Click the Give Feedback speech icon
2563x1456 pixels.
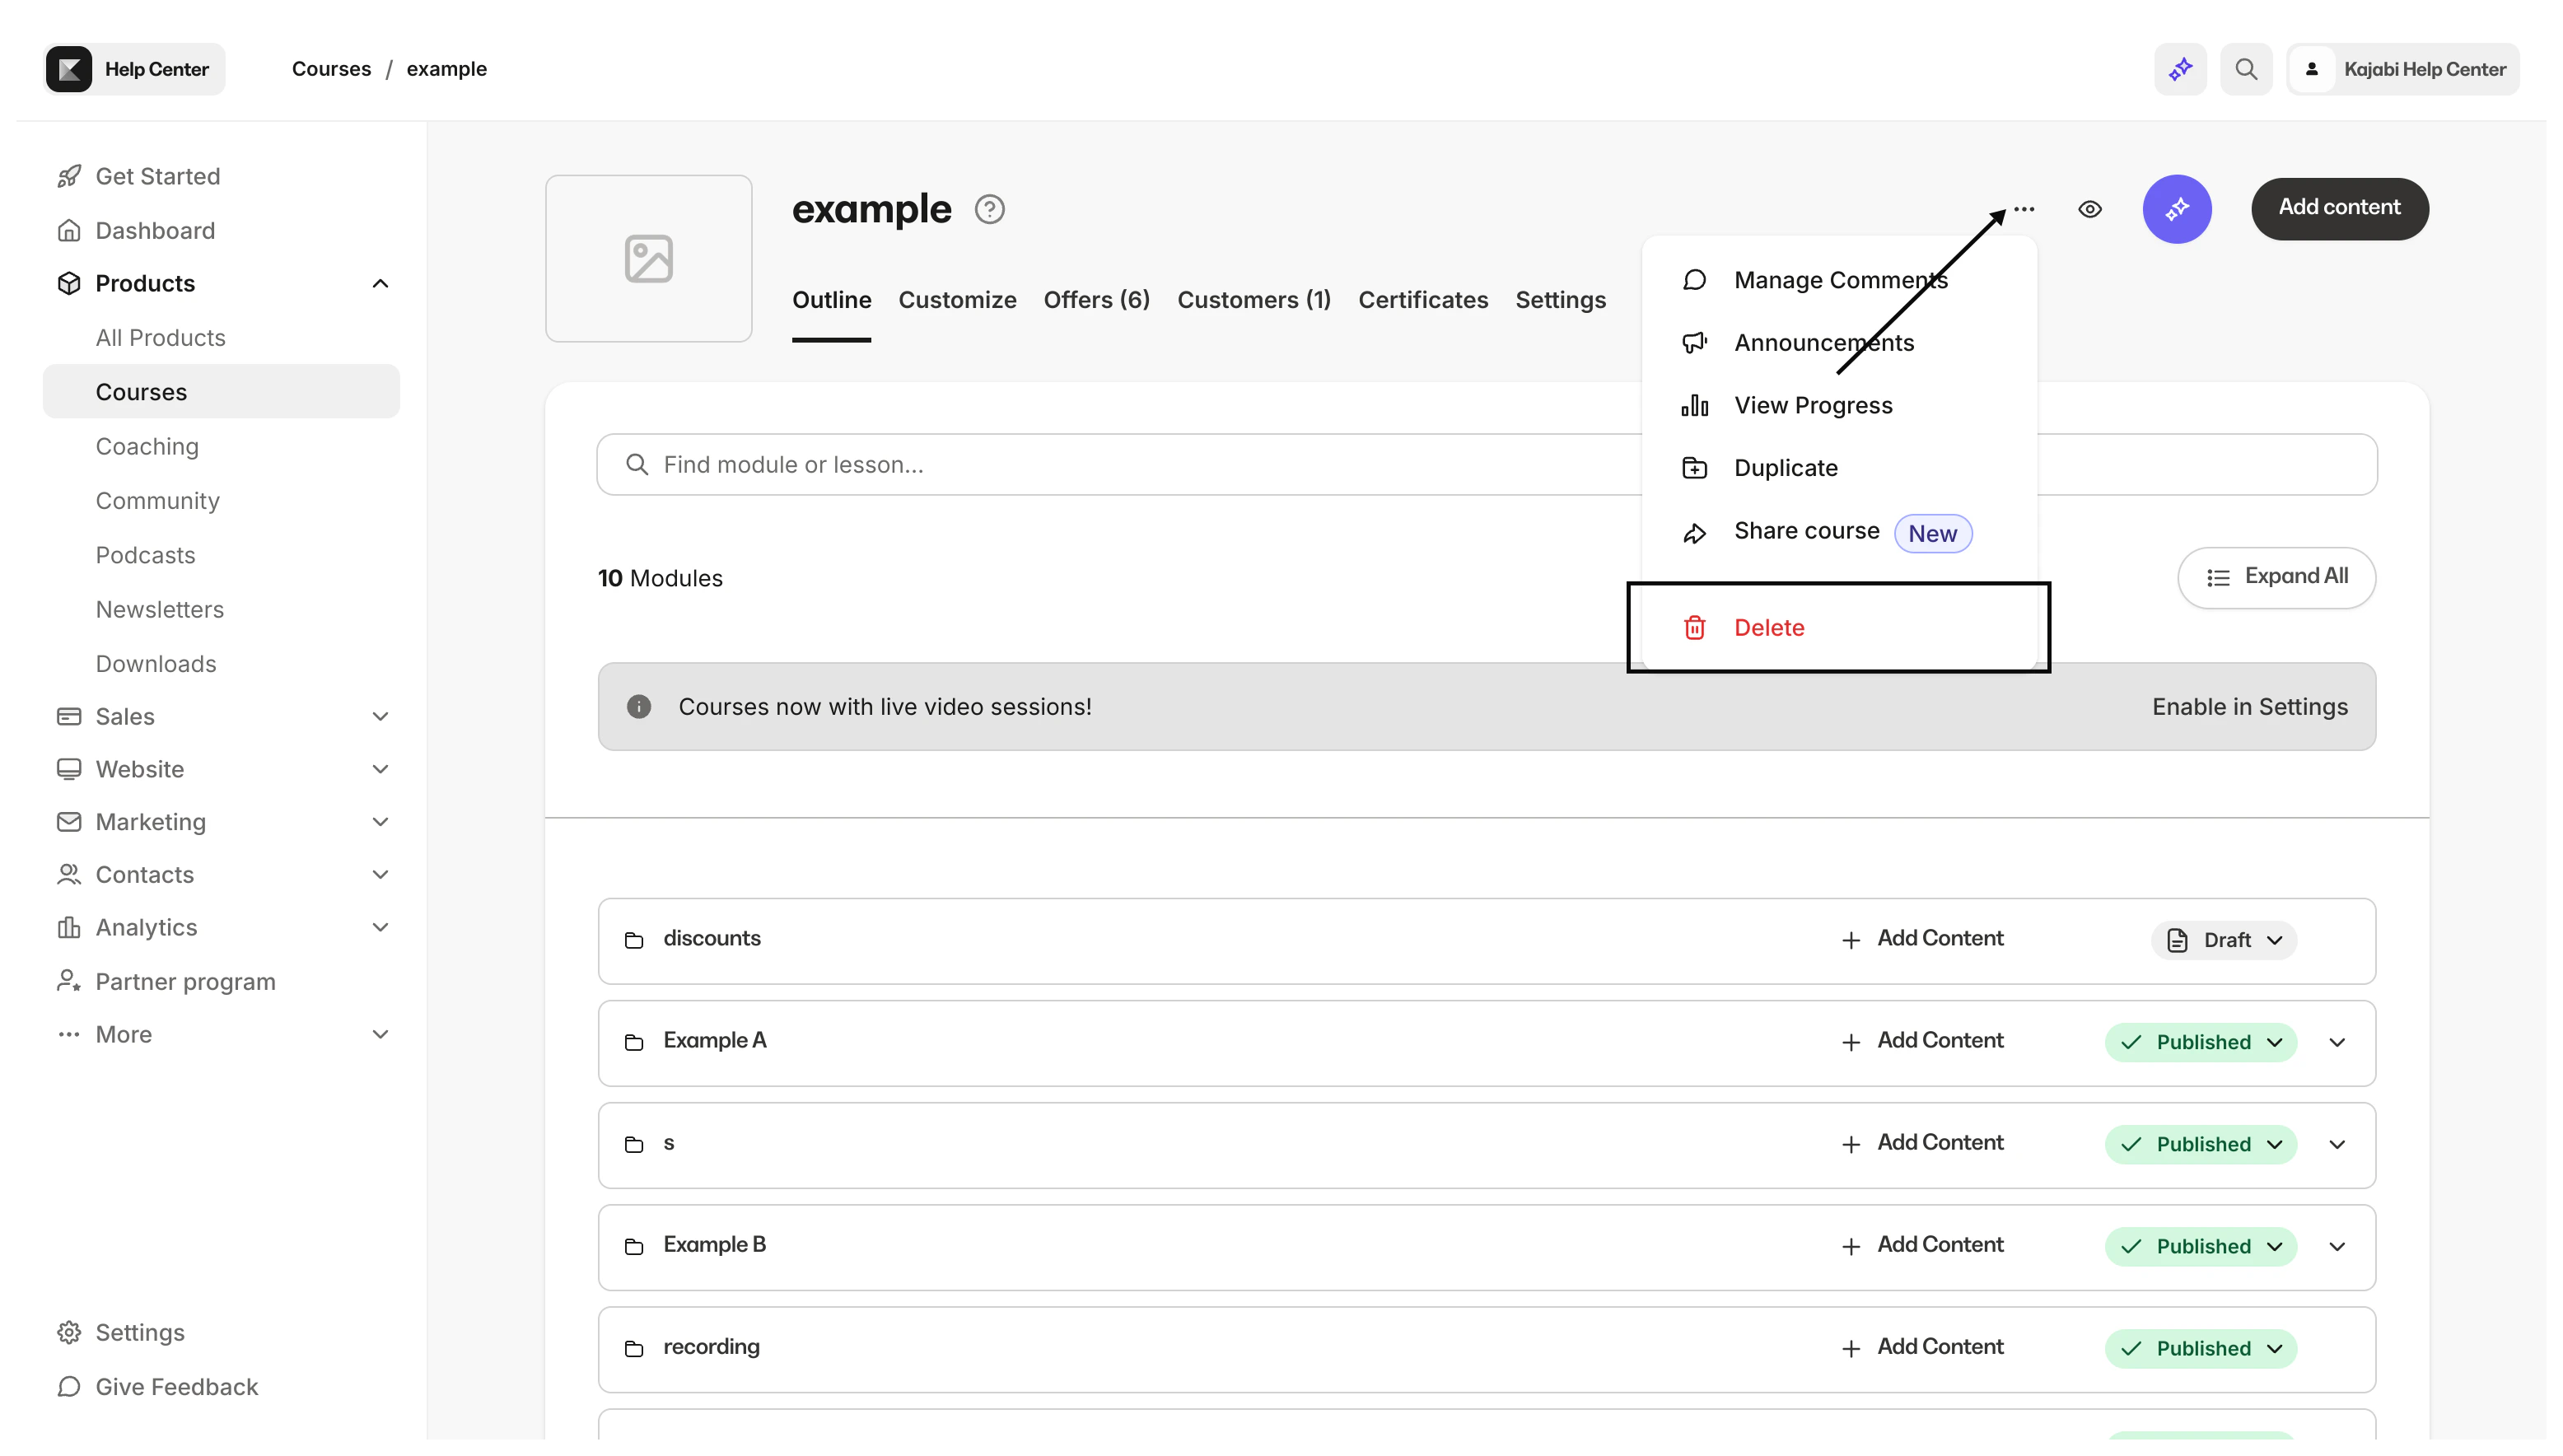click(68, 1387)
